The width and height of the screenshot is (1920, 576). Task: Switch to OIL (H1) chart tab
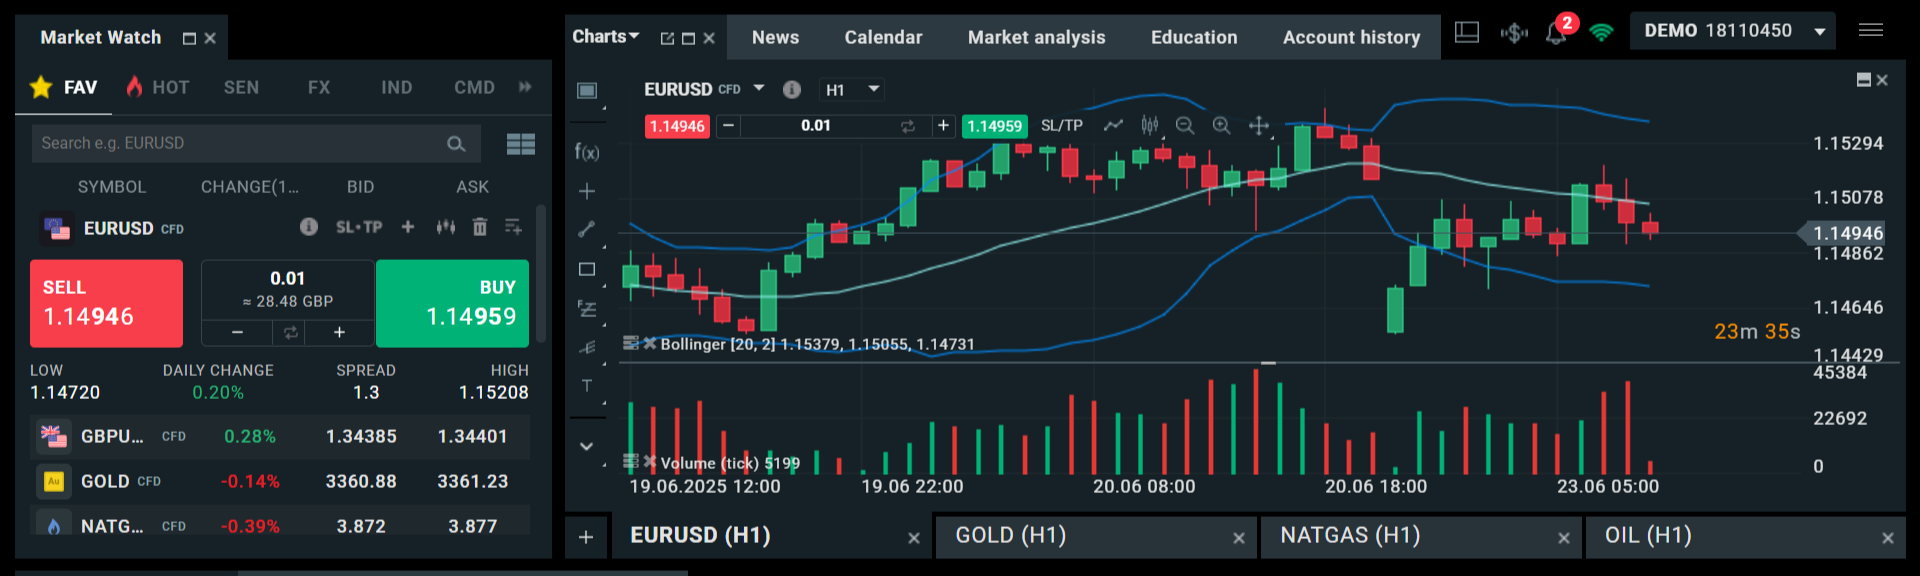click(x=1745, y=536)
